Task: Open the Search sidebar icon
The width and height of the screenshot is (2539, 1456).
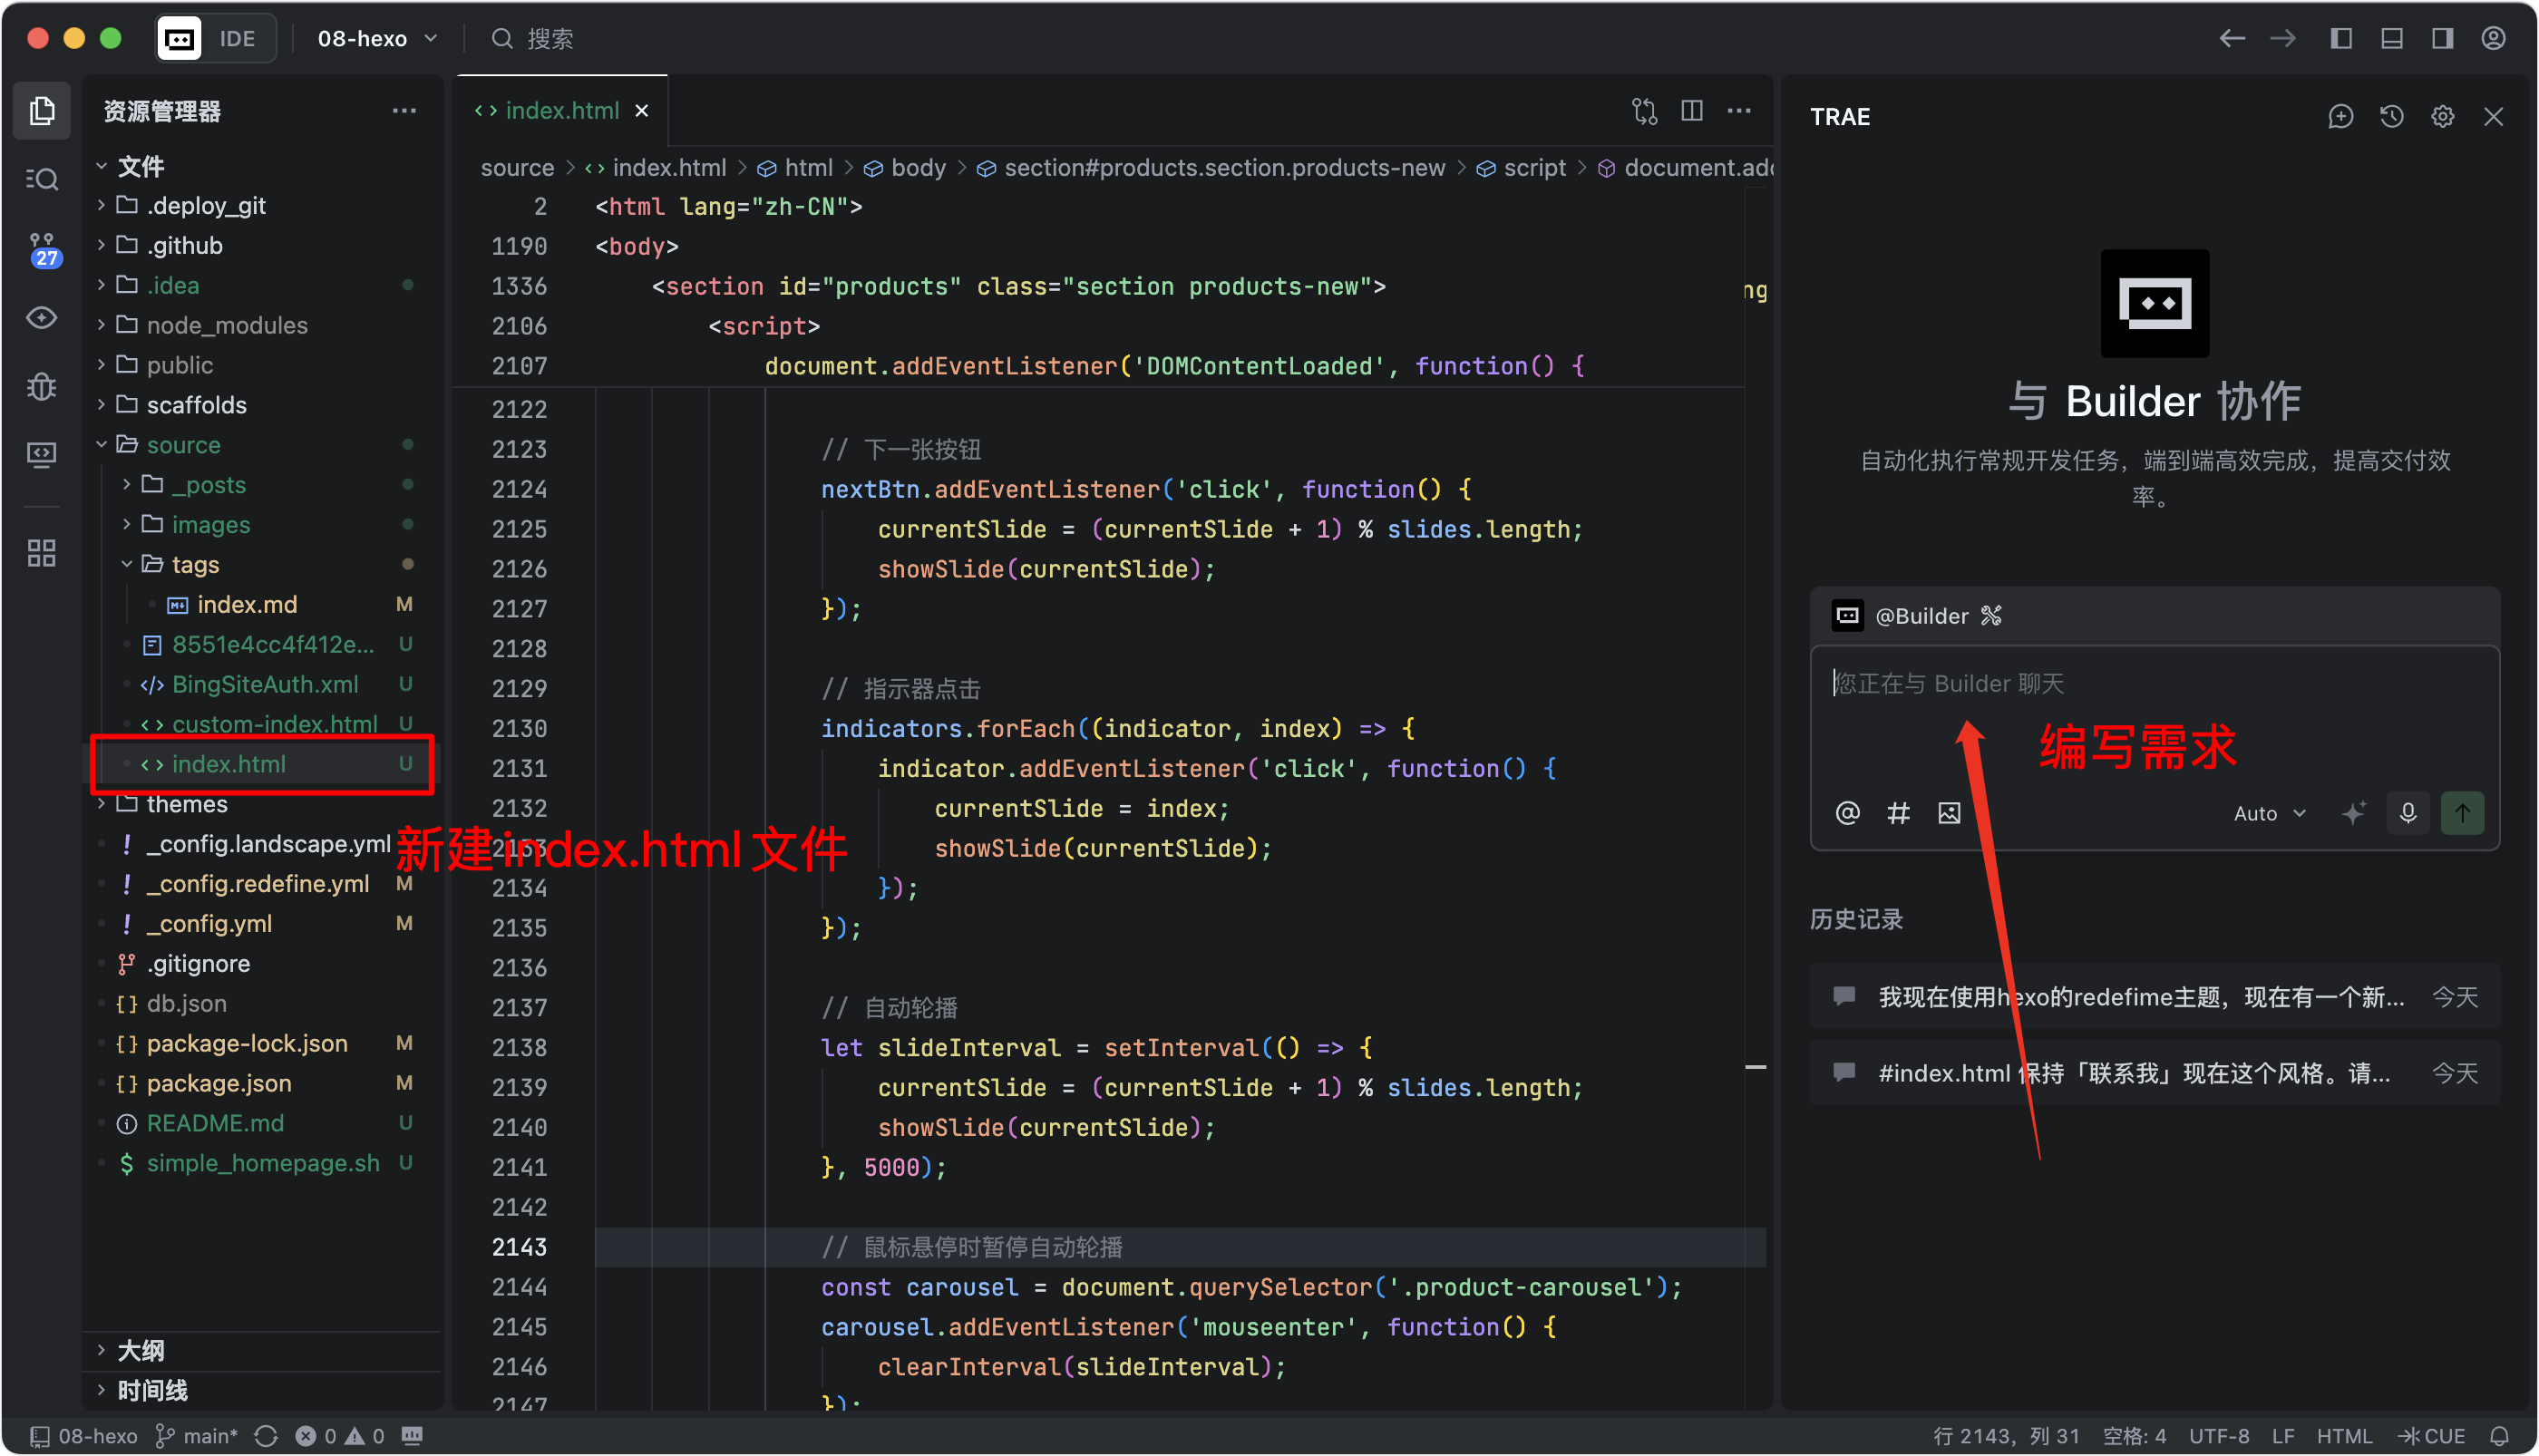Action: [42, 179]
